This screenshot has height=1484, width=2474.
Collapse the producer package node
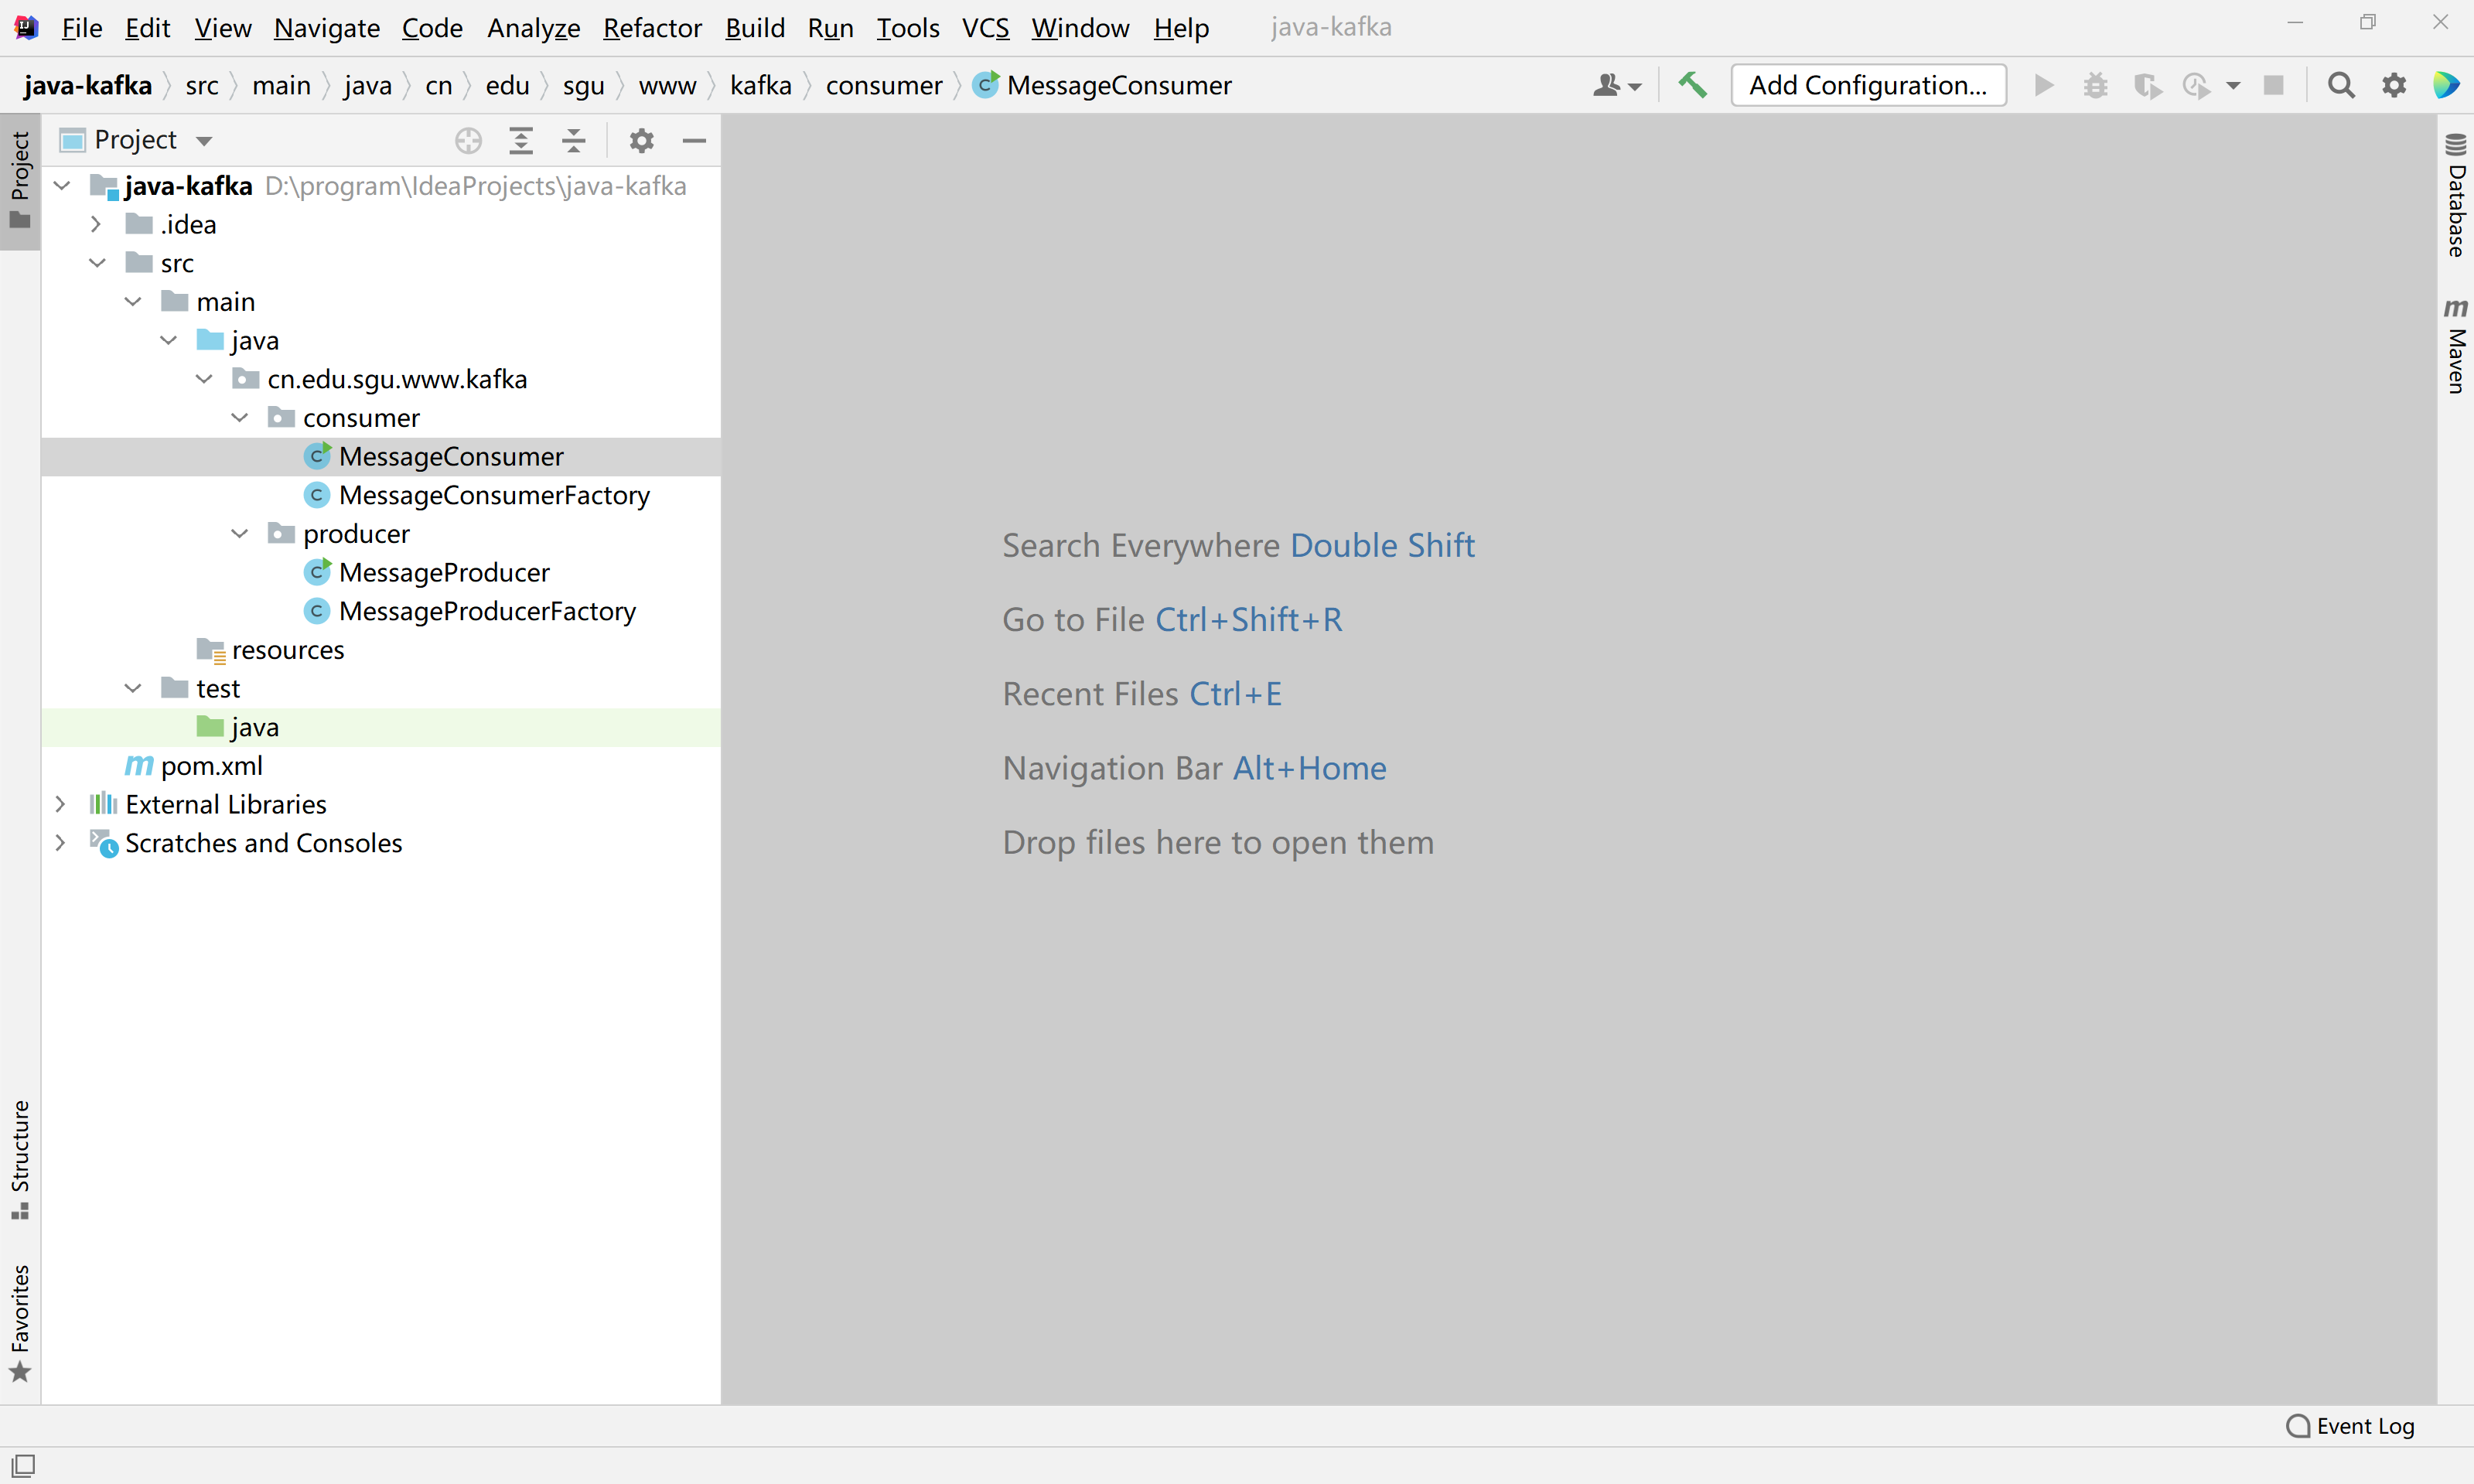coord(239,534)
